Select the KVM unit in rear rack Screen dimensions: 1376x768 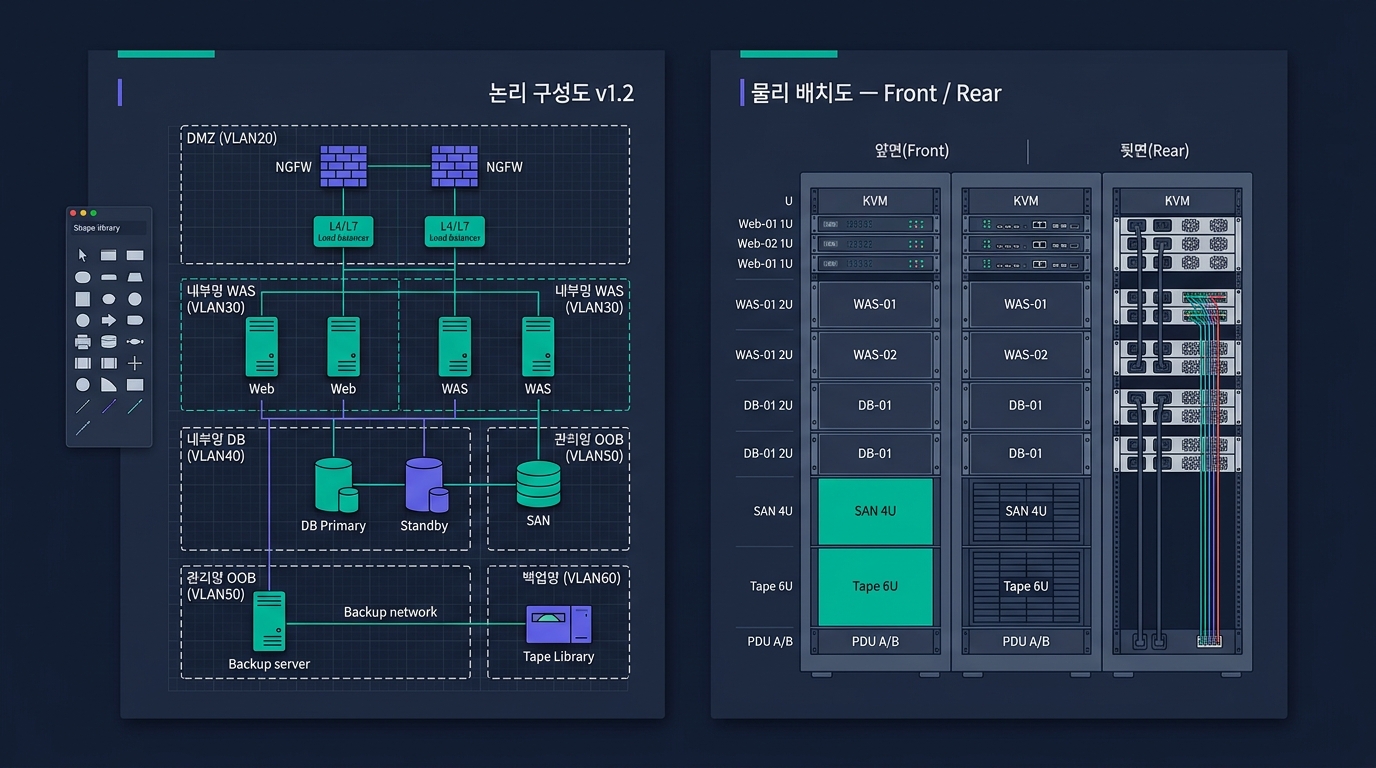[1177, 201]
